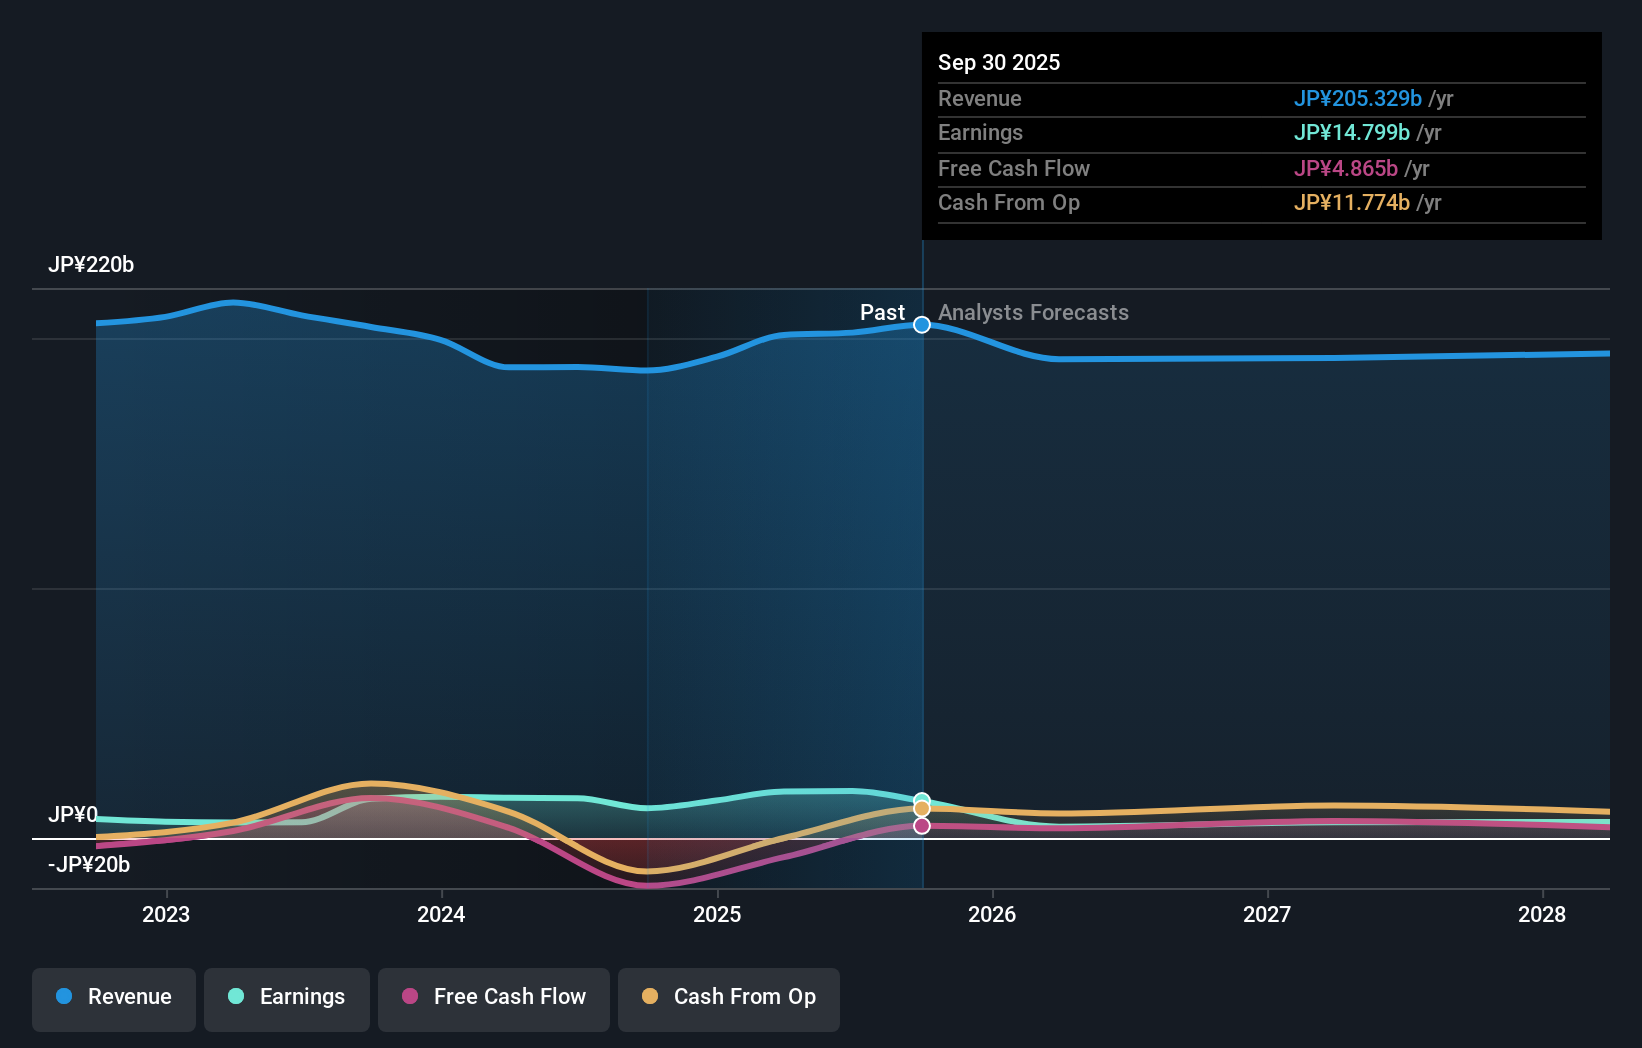The height and width of the screenshot is (1048, 1642).
Task: Click the blue forecast divider line
Action: (922, 550)
